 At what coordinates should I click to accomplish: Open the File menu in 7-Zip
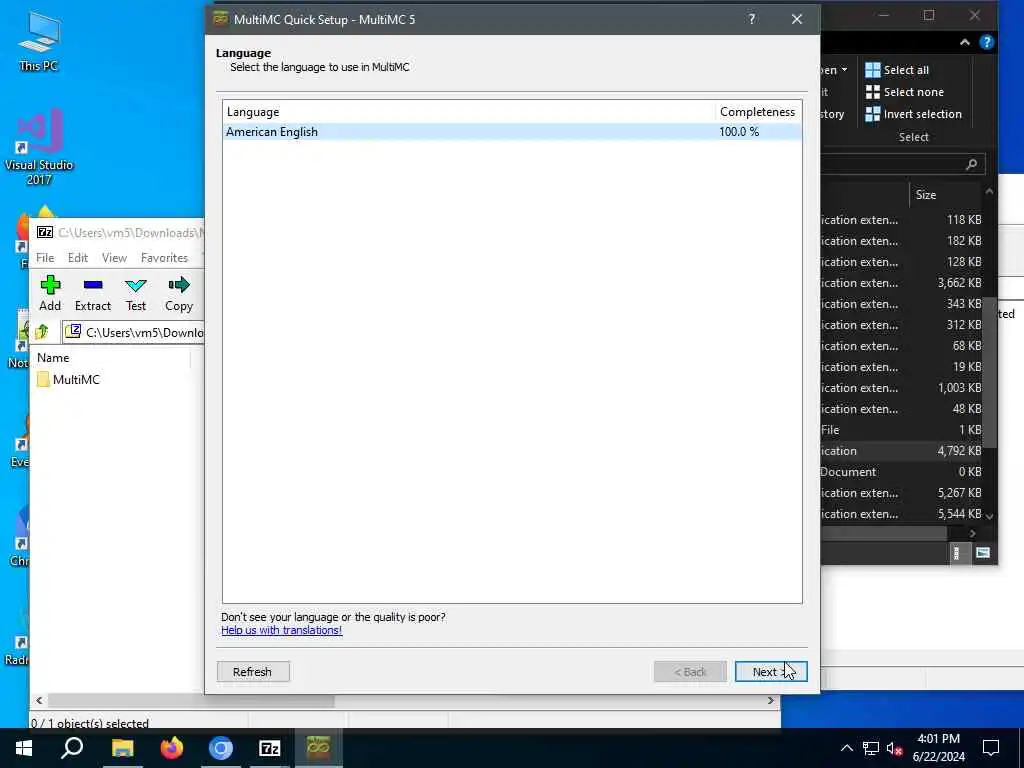[x=45, y=257]
